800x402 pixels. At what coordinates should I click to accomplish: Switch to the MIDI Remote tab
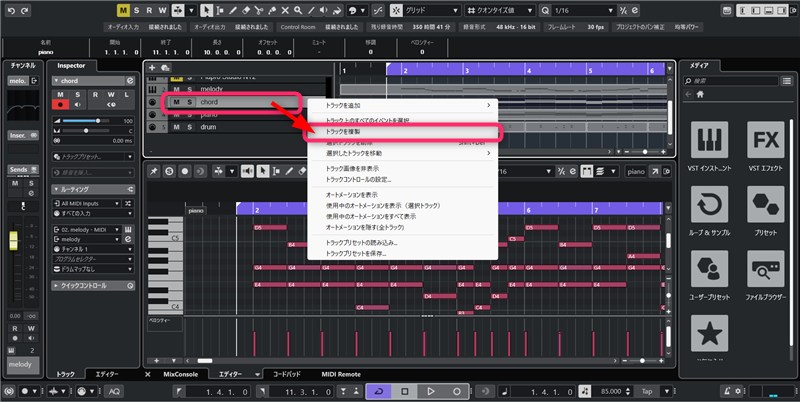[341, 374]
